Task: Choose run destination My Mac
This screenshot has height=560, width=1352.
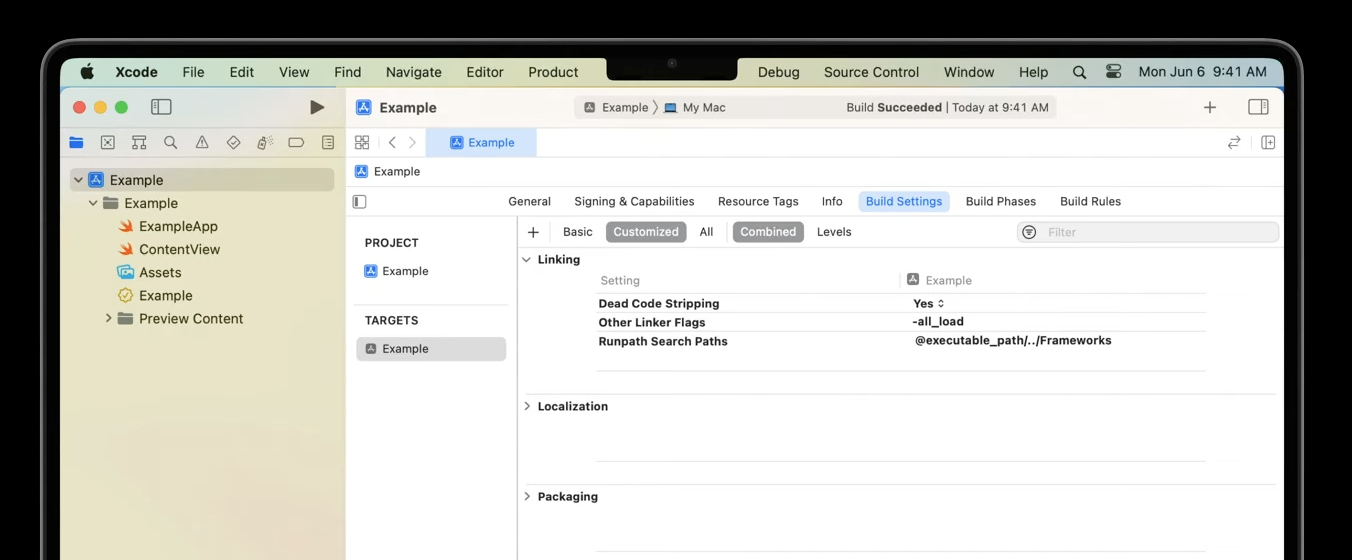Action: (x=695, y=107)
